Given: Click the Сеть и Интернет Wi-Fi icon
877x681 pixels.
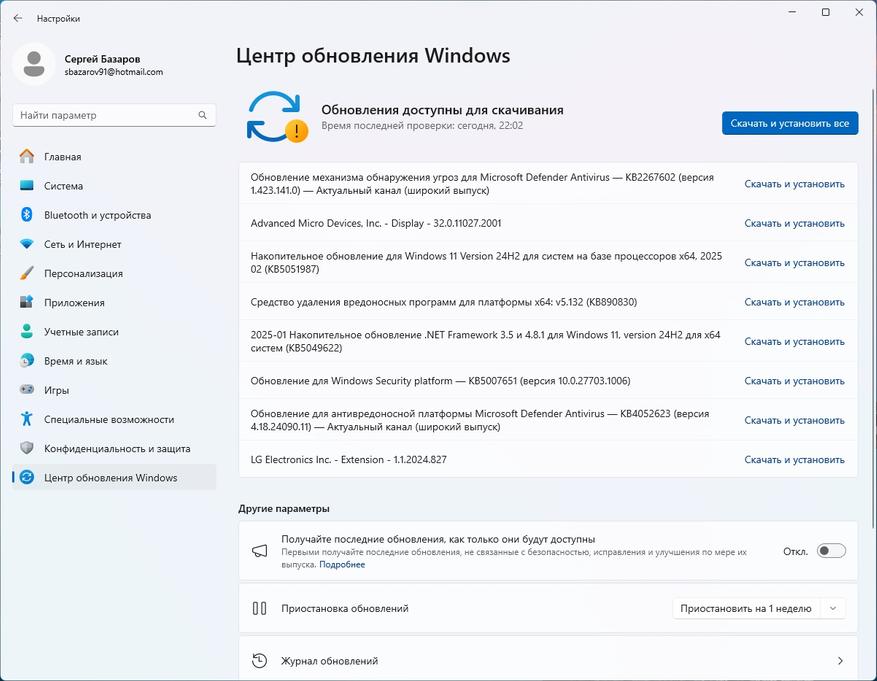Looking at the screenshot, I should (26, 244).
